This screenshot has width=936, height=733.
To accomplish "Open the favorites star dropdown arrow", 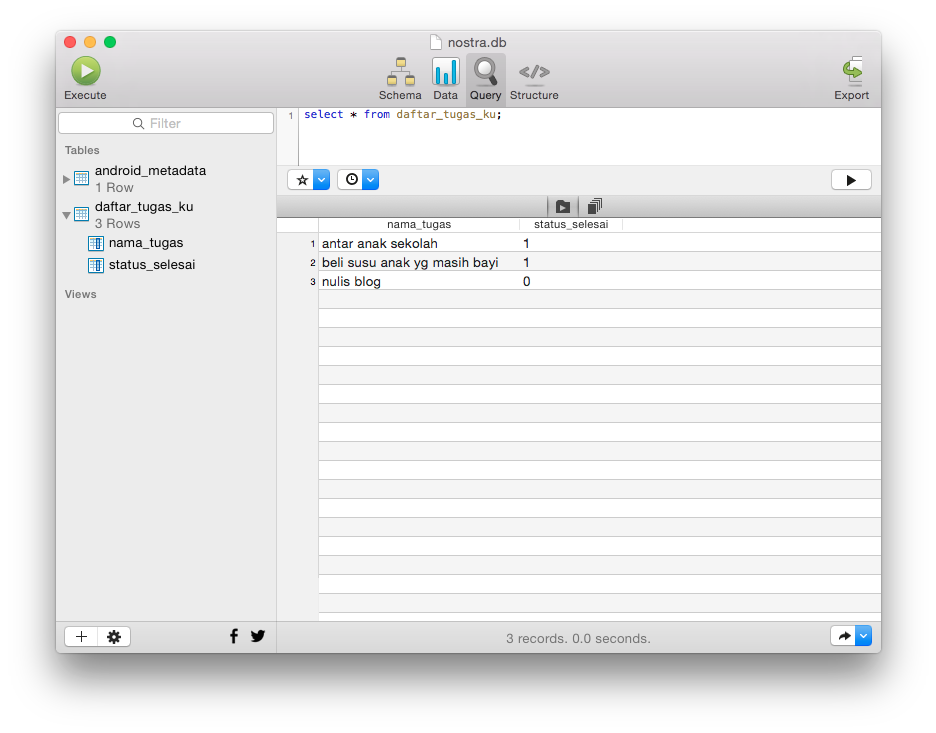I will click(x=322, y=180).
